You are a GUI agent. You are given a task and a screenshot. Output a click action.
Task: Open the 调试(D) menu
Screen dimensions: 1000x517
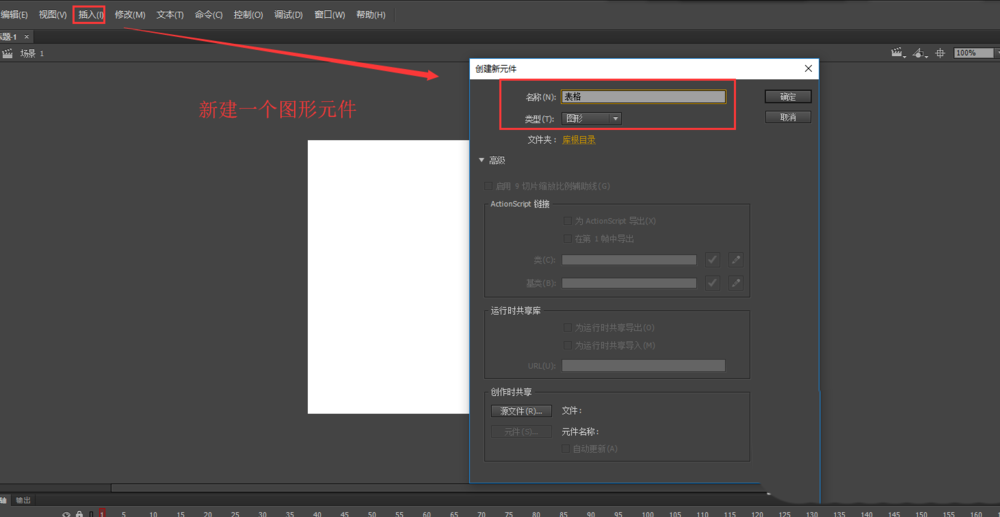pos(288,15)
